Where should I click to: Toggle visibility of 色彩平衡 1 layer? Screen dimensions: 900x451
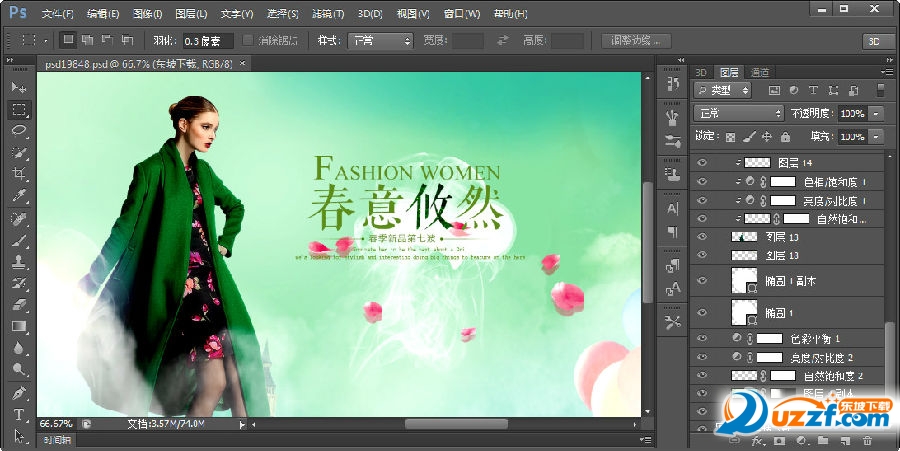tap(701, 339)
